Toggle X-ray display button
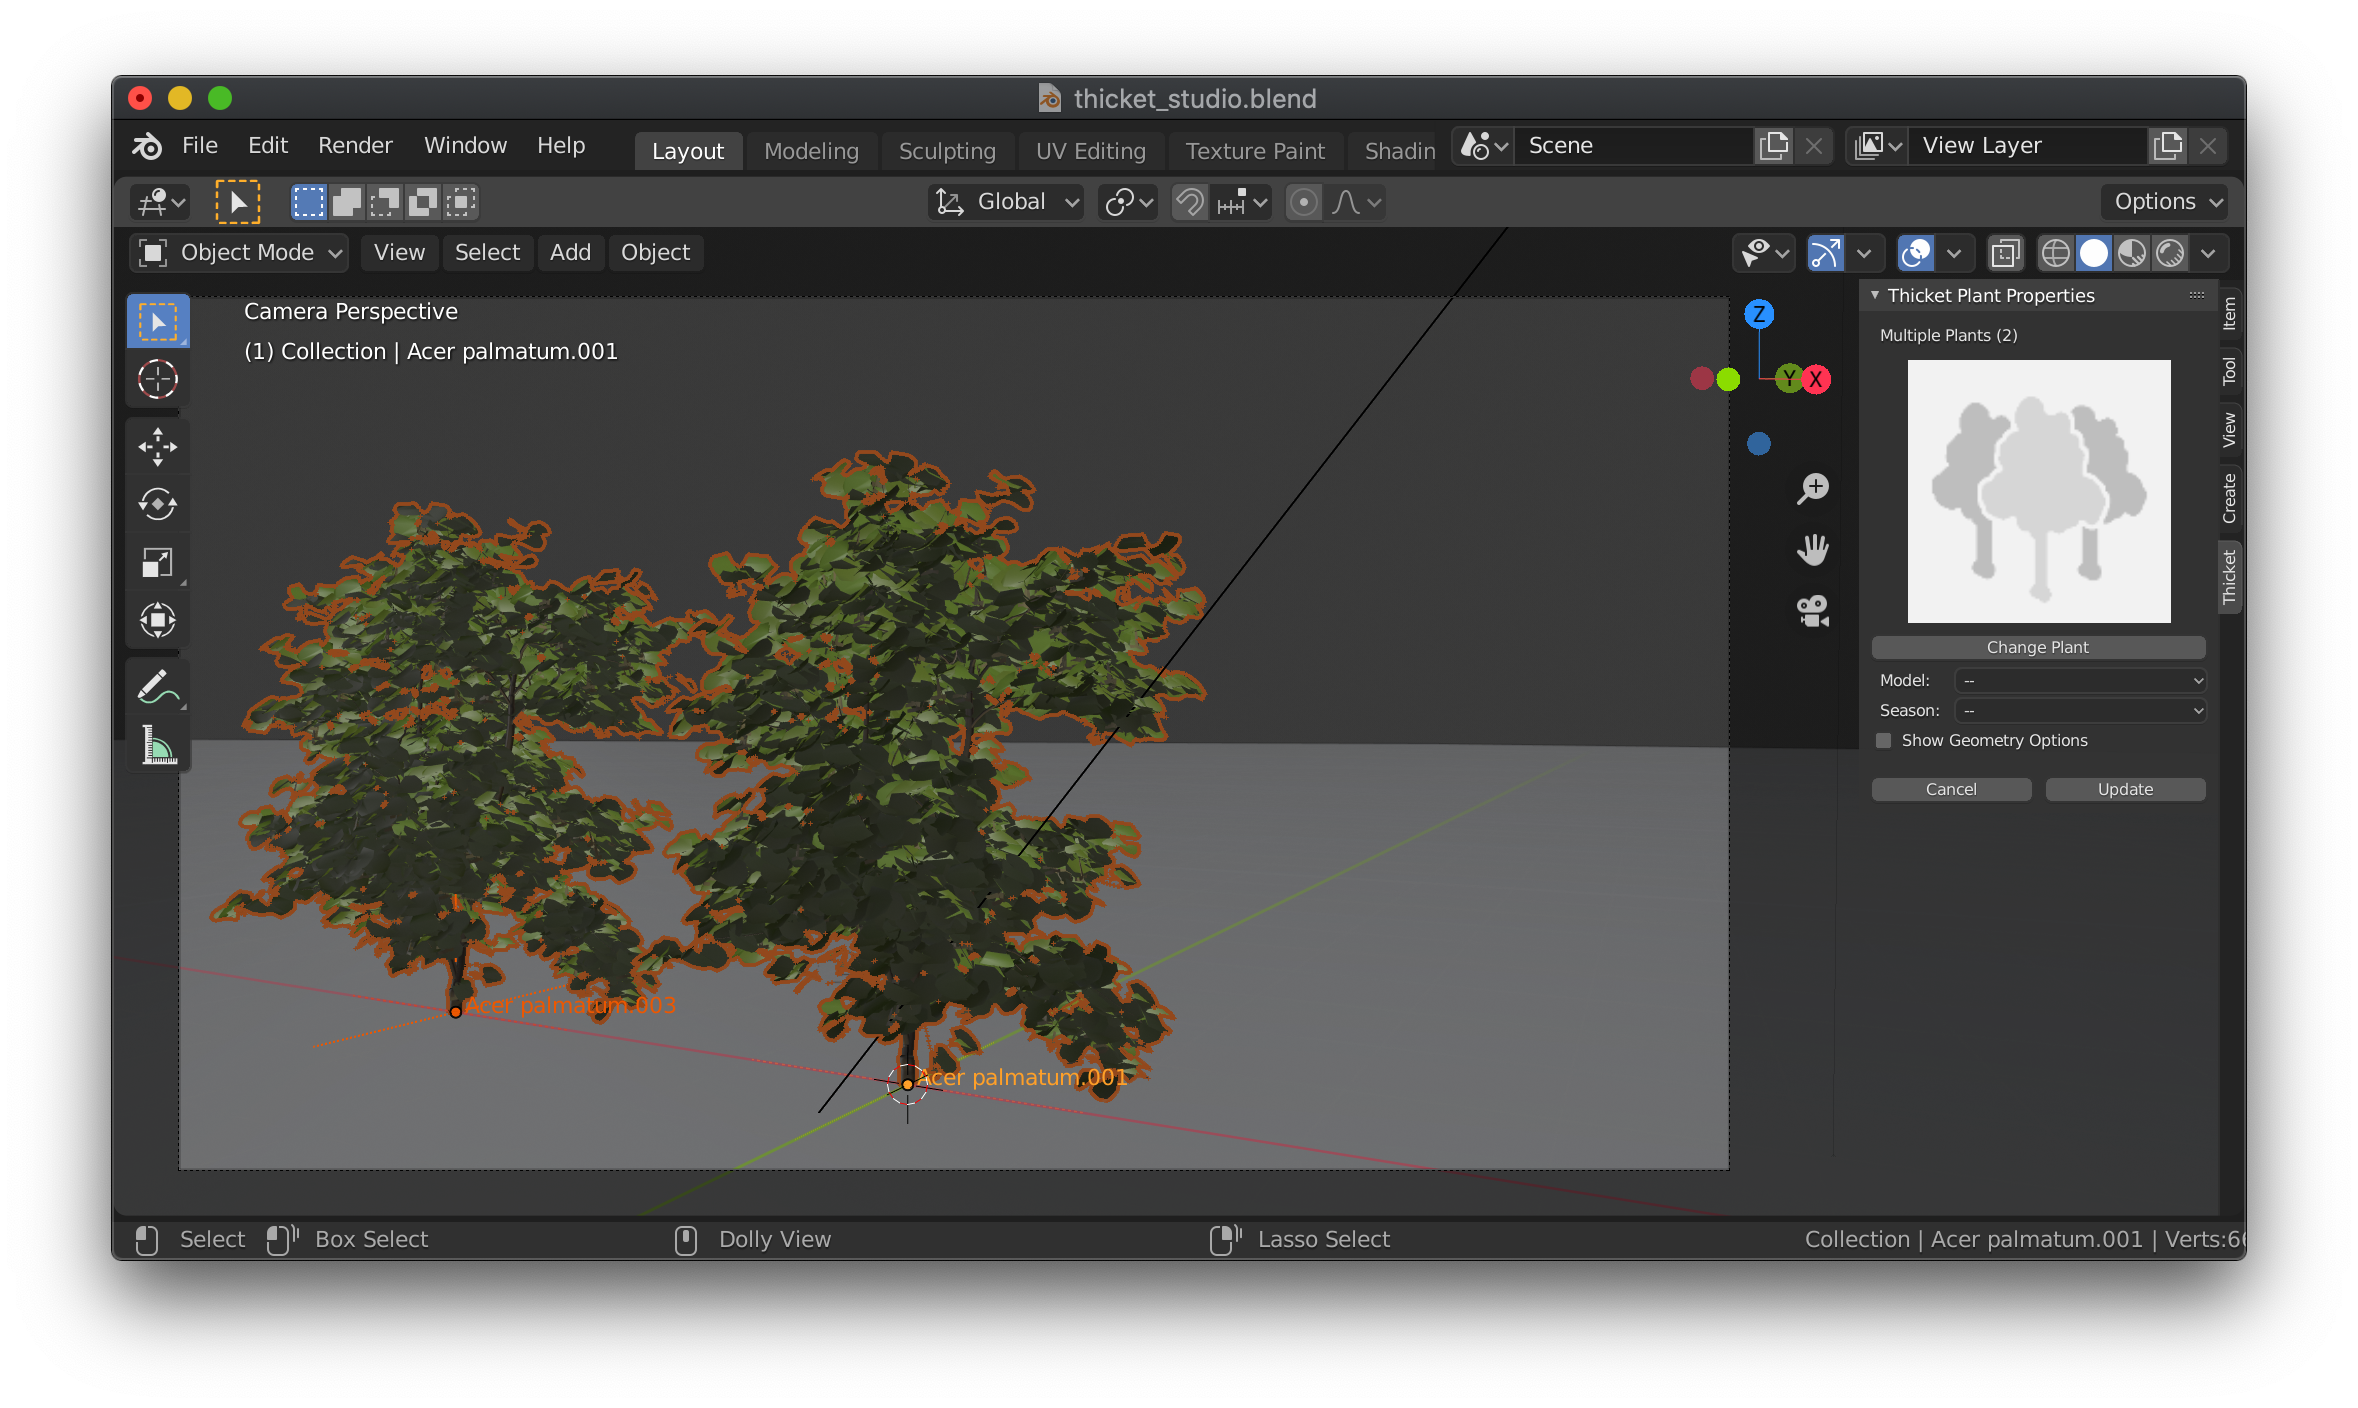This screenshot has height=1408, width=2358. click(x=2005, y=253)
